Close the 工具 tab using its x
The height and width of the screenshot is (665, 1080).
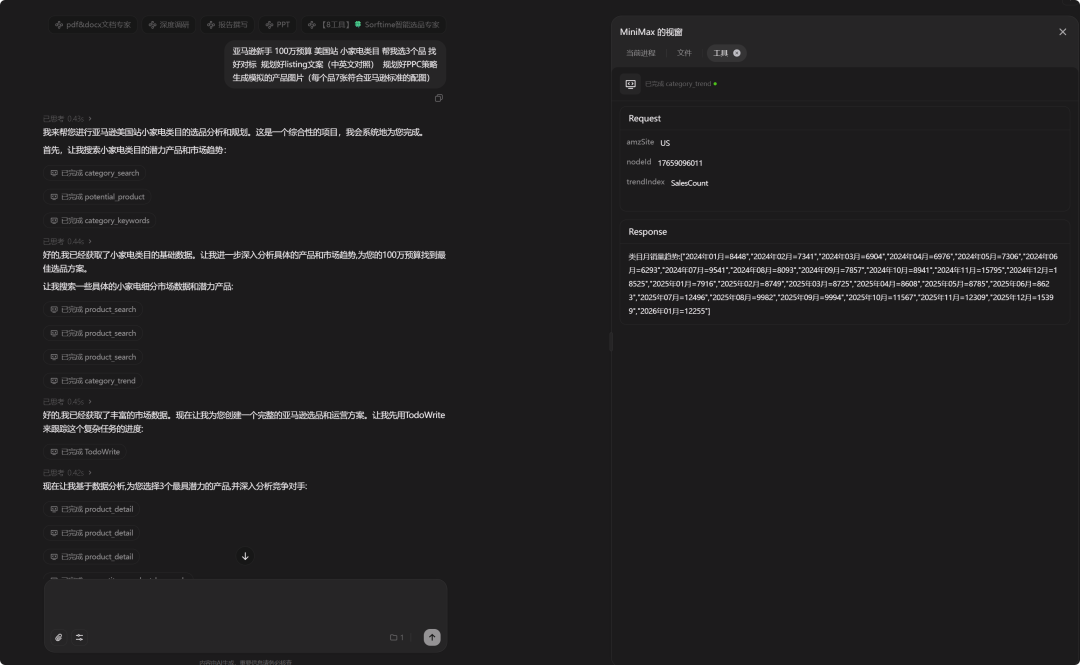737,53
